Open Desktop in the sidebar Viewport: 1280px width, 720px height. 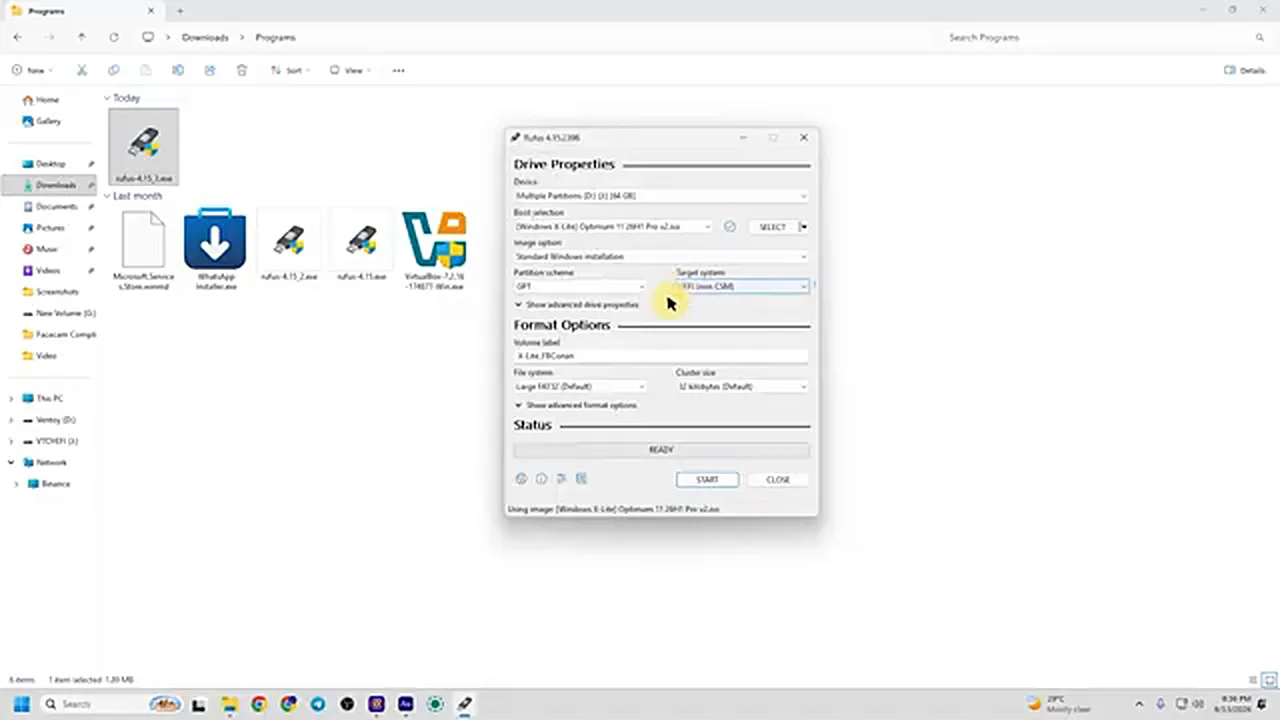coord(50,164)
